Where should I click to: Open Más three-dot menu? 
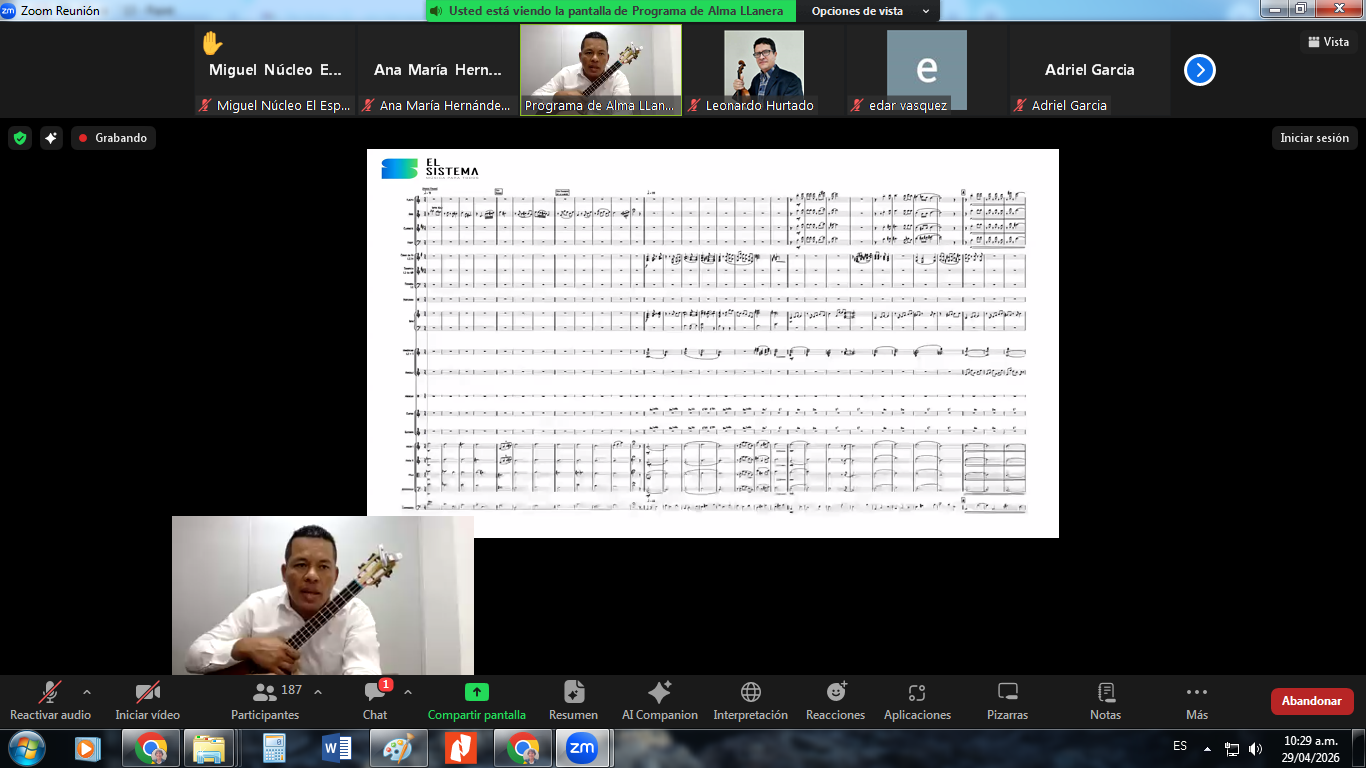[x=1197, y=700]
